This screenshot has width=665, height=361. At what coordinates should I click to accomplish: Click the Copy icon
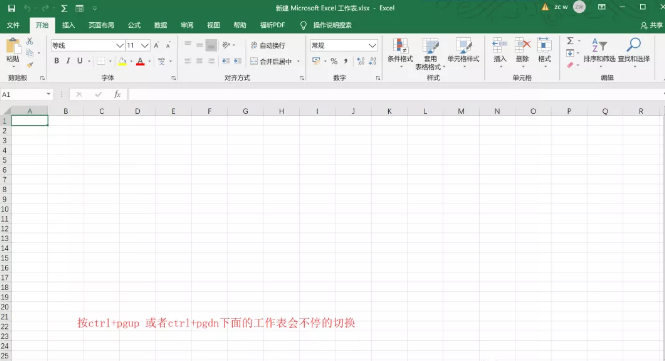point(30,53)
